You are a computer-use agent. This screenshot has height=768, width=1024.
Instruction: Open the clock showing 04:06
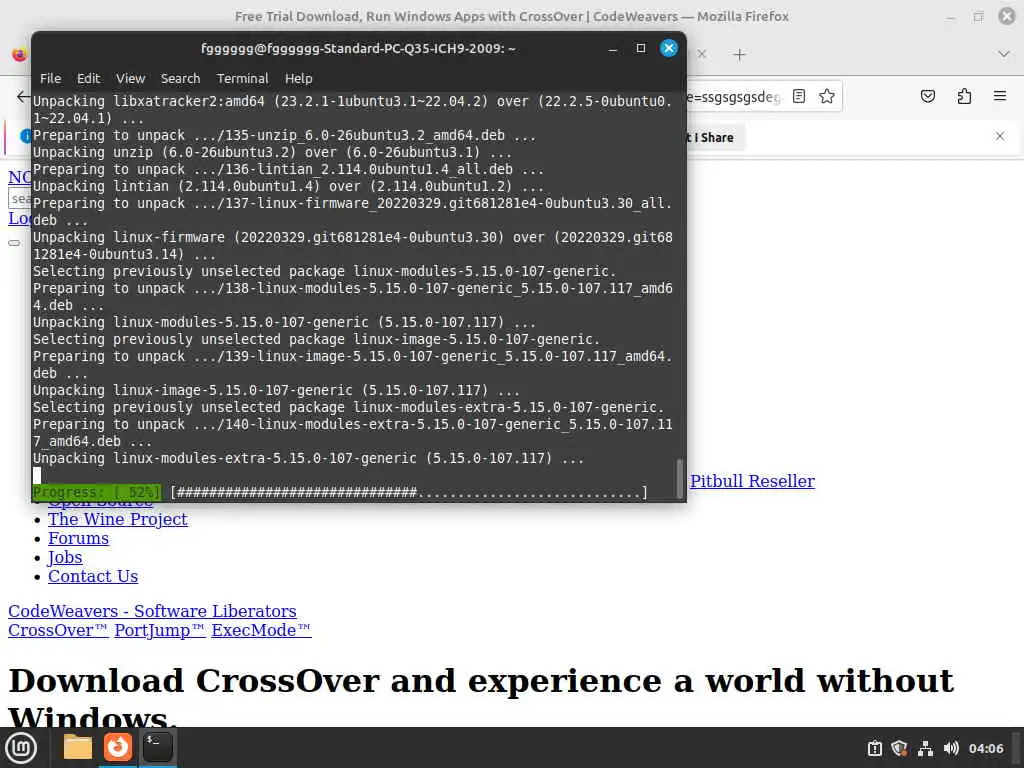point(986,748)
